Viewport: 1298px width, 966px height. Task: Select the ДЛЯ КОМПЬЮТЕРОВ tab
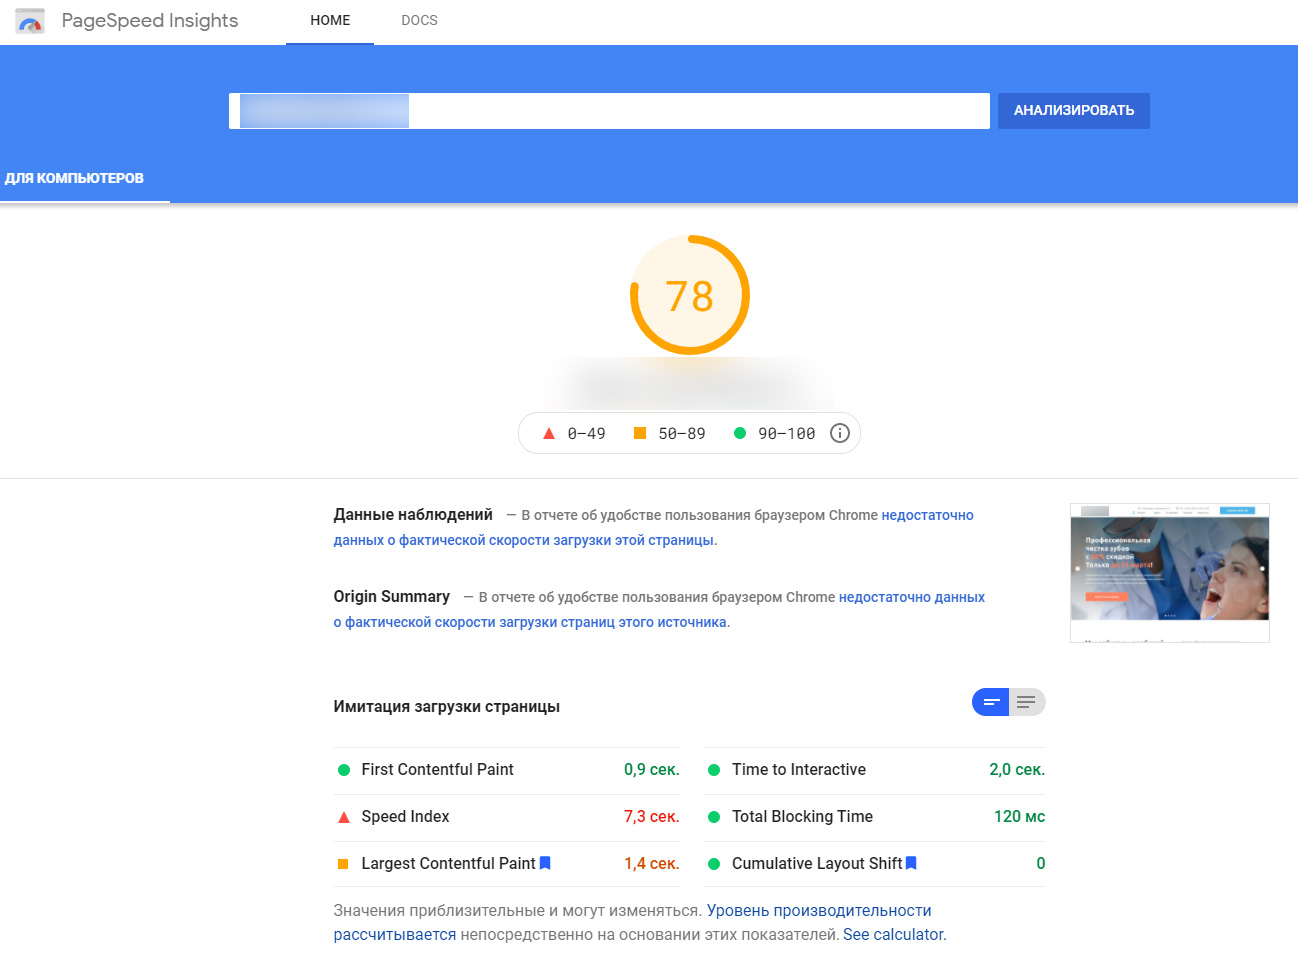coord(74,178)
